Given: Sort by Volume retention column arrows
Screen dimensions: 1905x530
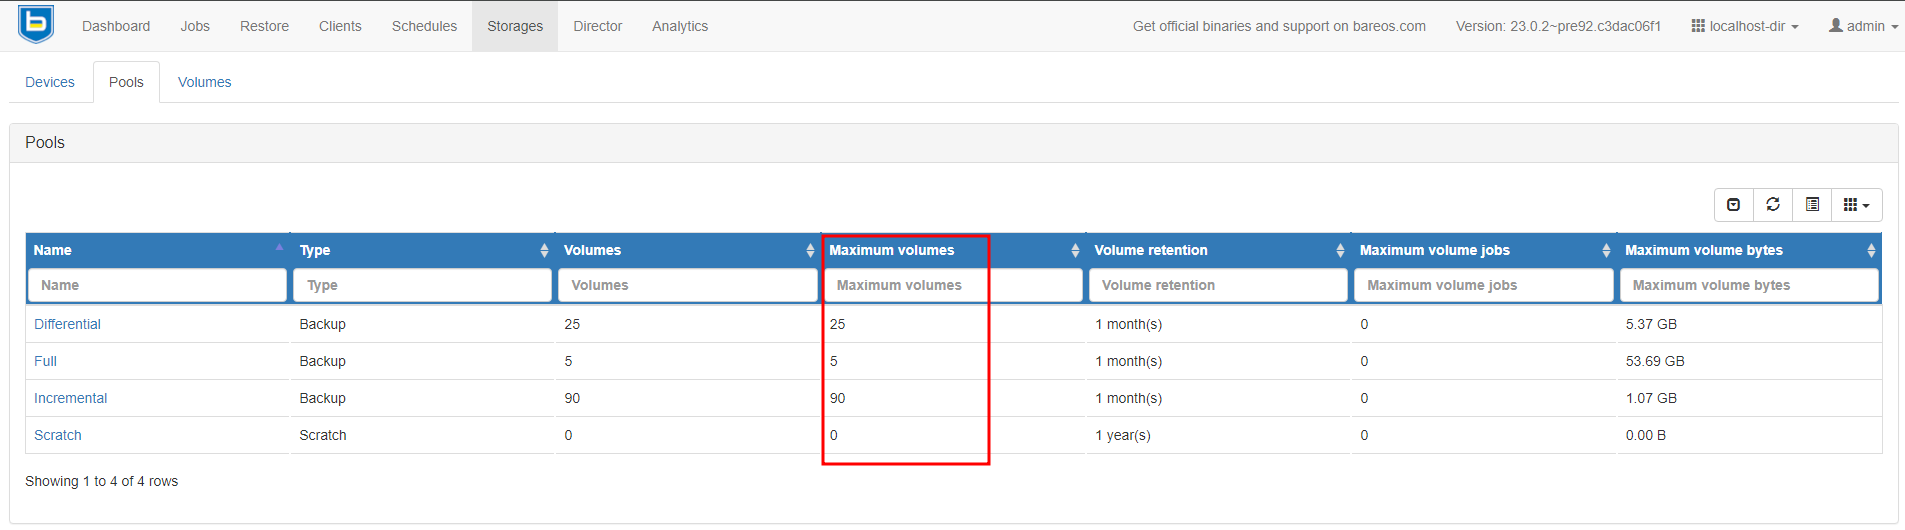Looking at the screenshot, I should (1340, 251).
